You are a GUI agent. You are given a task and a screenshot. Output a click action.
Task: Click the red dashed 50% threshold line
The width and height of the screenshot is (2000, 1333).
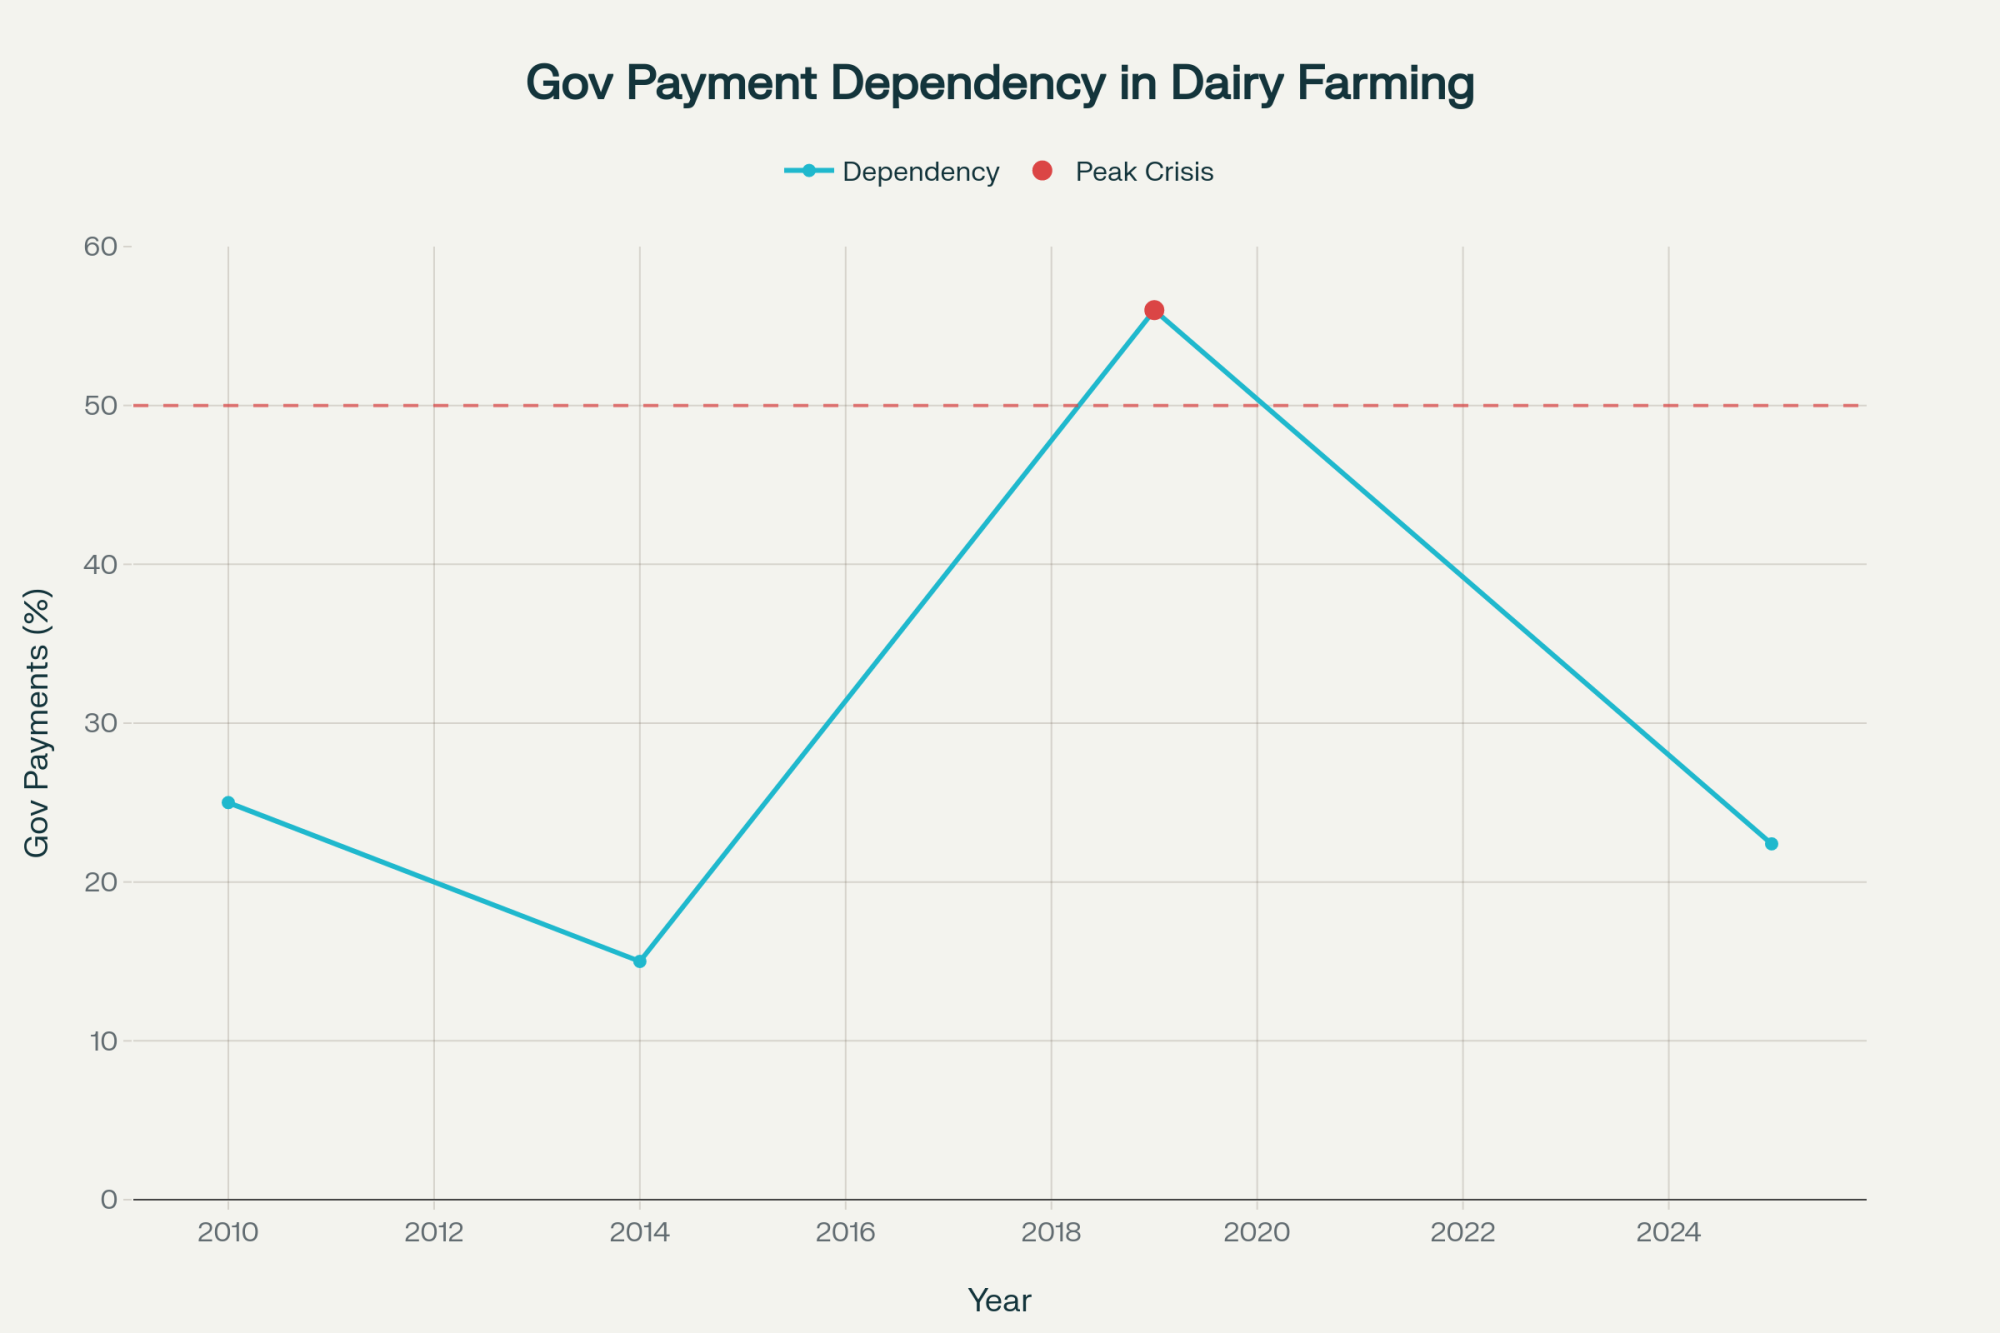[x=700, y=405]
